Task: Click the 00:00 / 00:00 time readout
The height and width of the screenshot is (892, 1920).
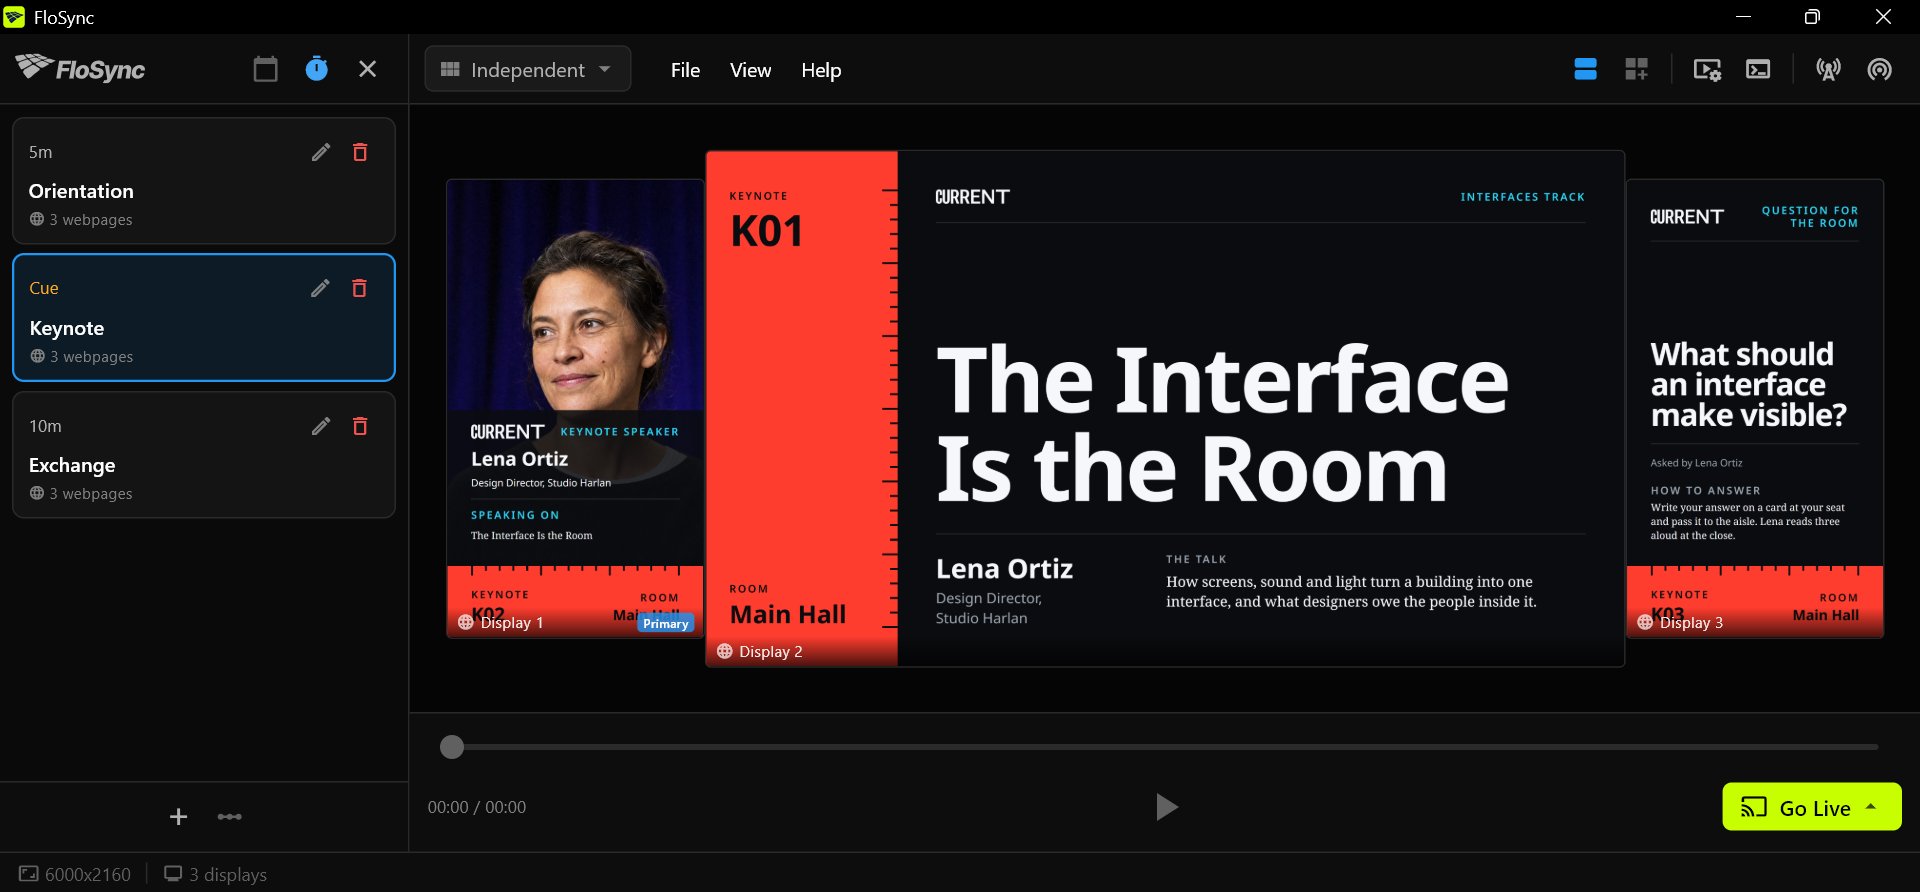Action: pos(477,807)
